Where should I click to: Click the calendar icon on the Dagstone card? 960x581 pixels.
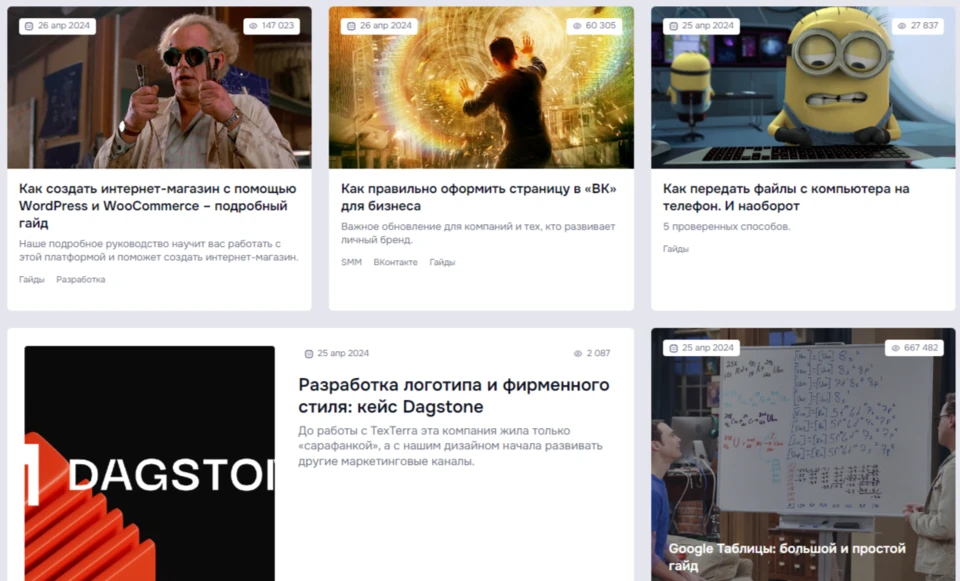point(309,353)
